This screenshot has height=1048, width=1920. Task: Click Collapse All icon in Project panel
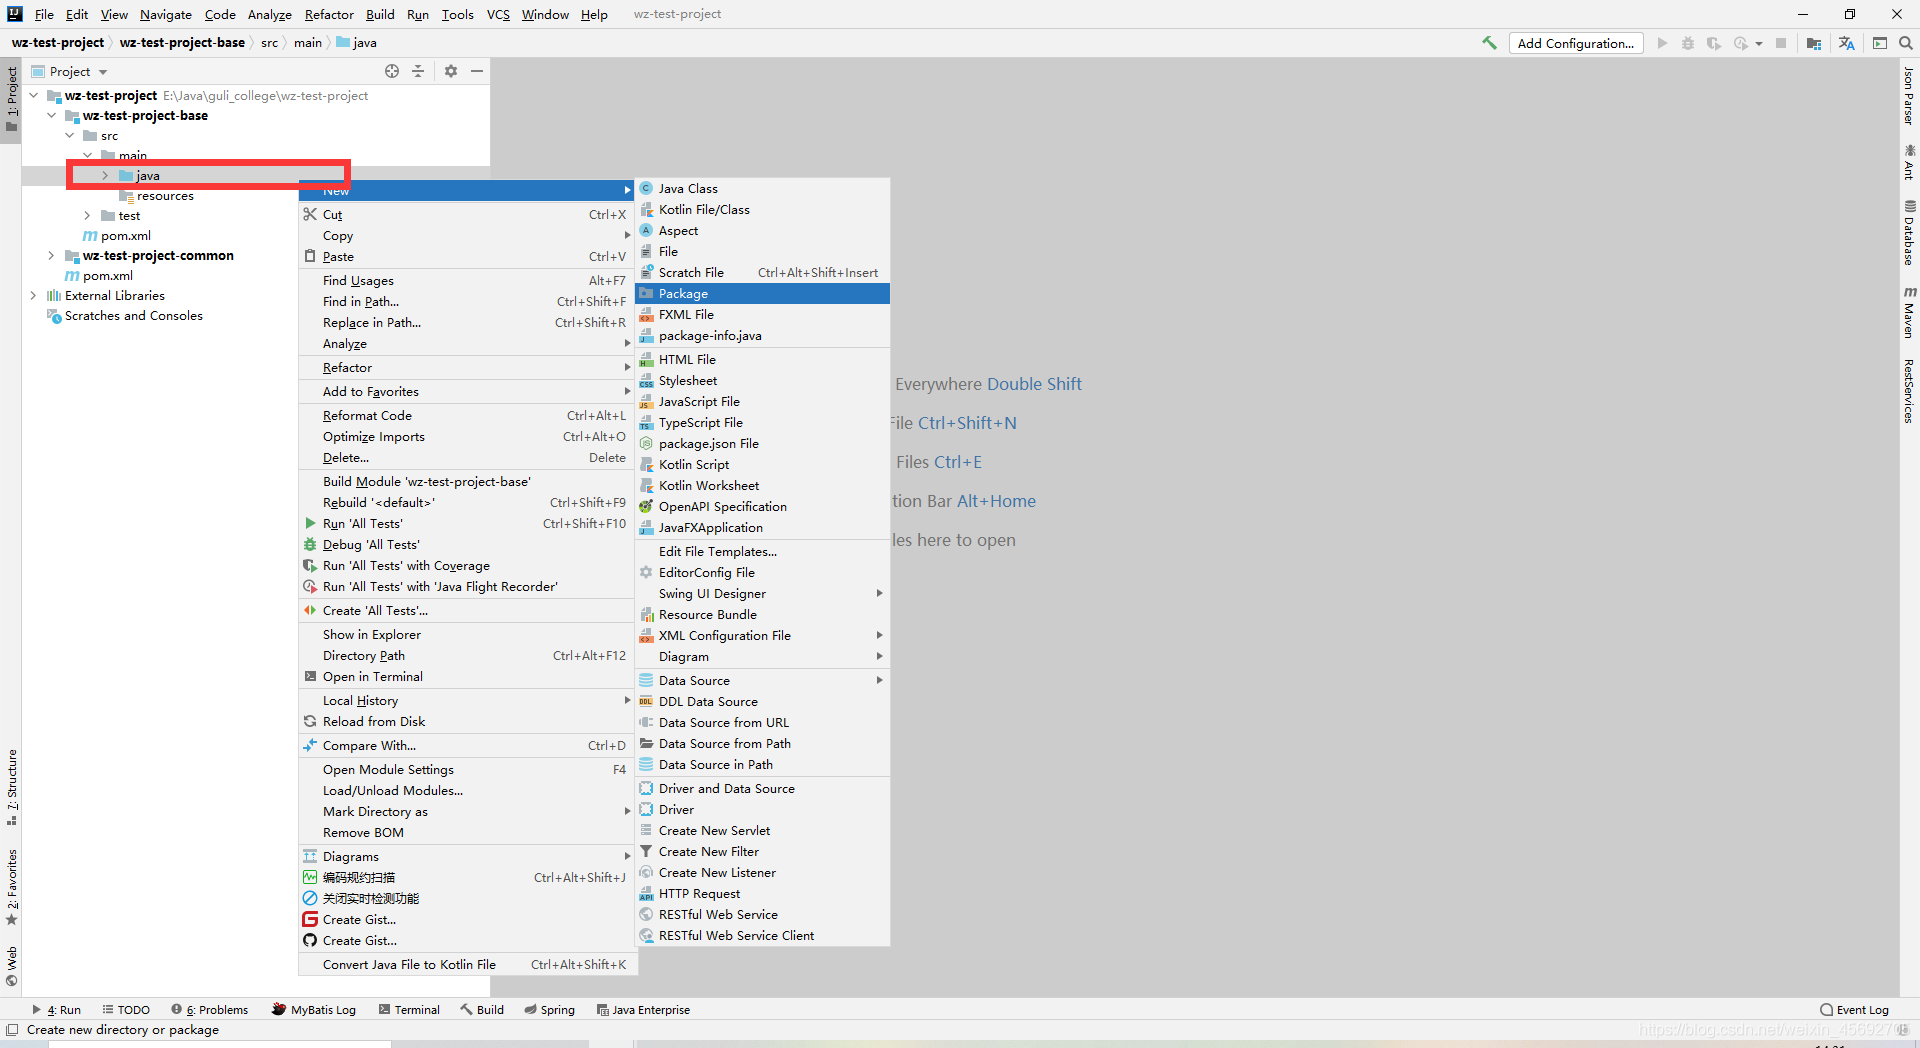pos(418,71)
